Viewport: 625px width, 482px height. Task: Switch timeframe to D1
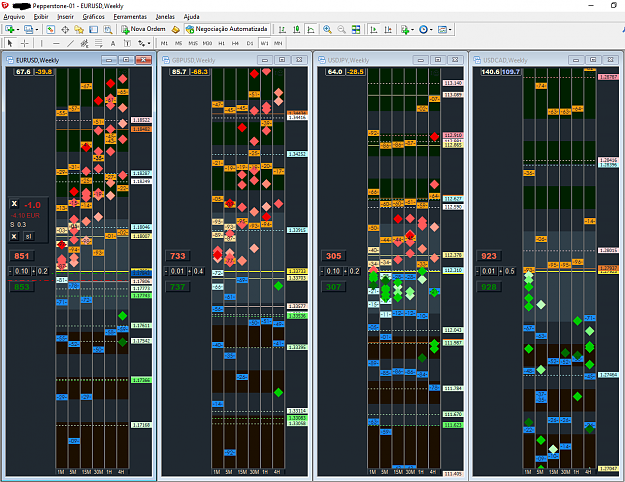250,43
